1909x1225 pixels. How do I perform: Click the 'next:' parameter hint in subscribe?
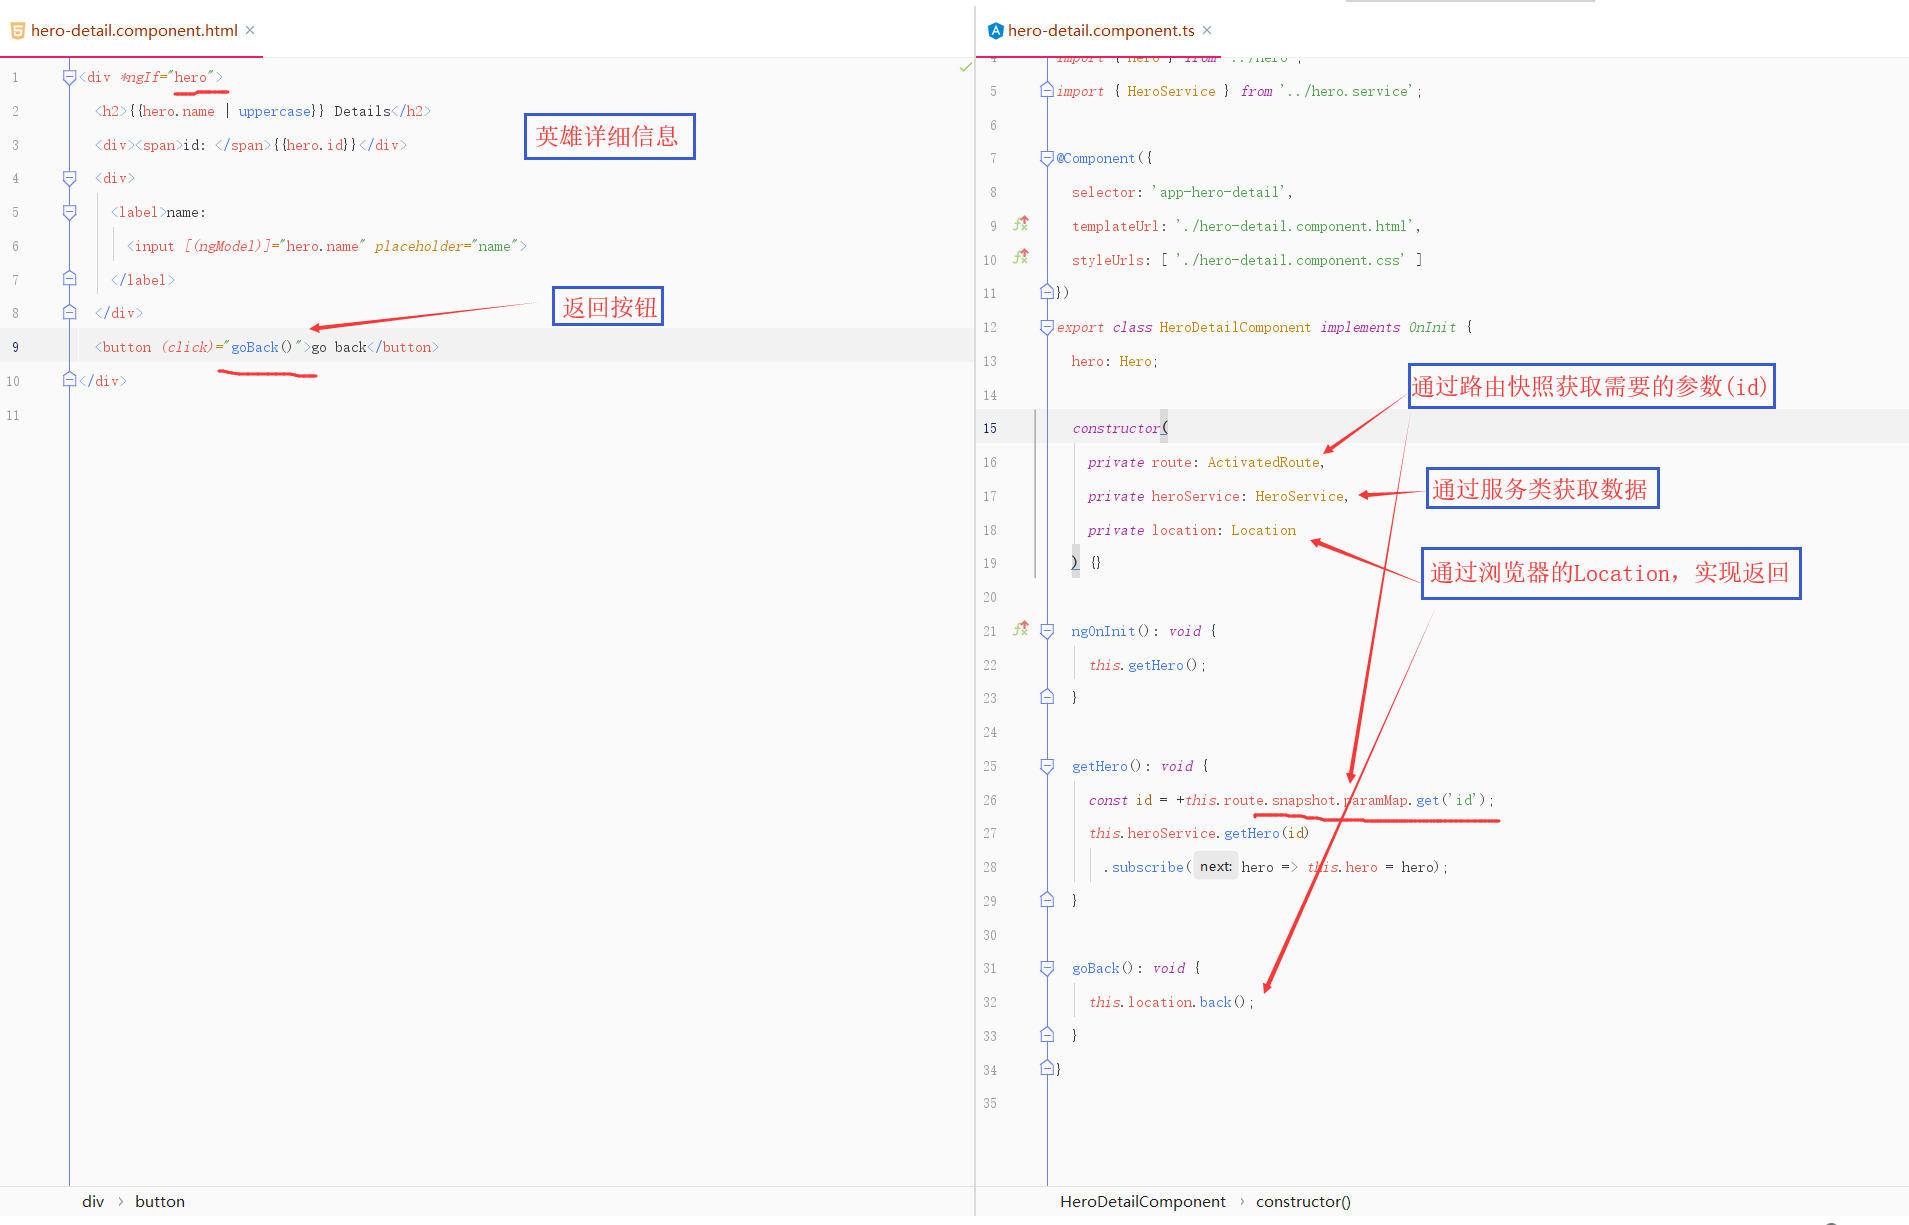(x=1215, y=867)
